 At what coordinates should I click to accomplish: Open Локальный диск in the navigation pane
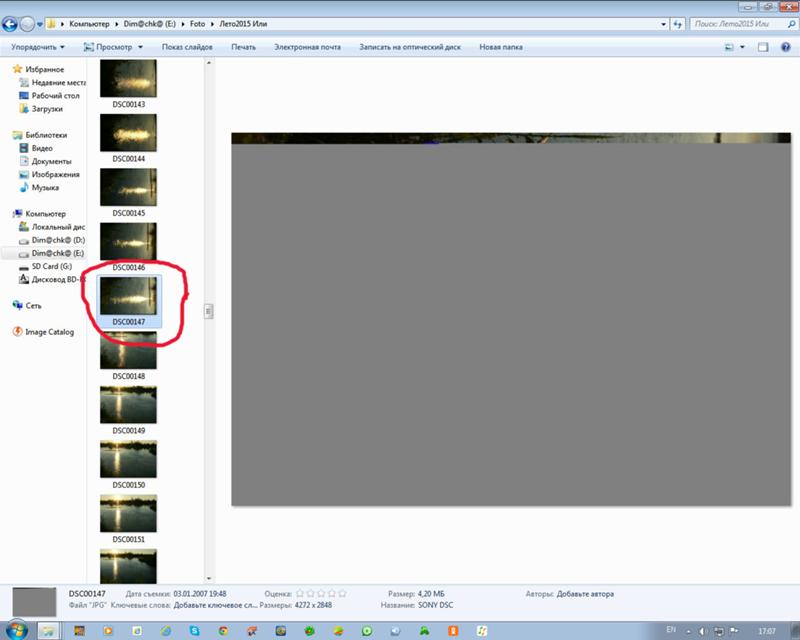(52, 227)
